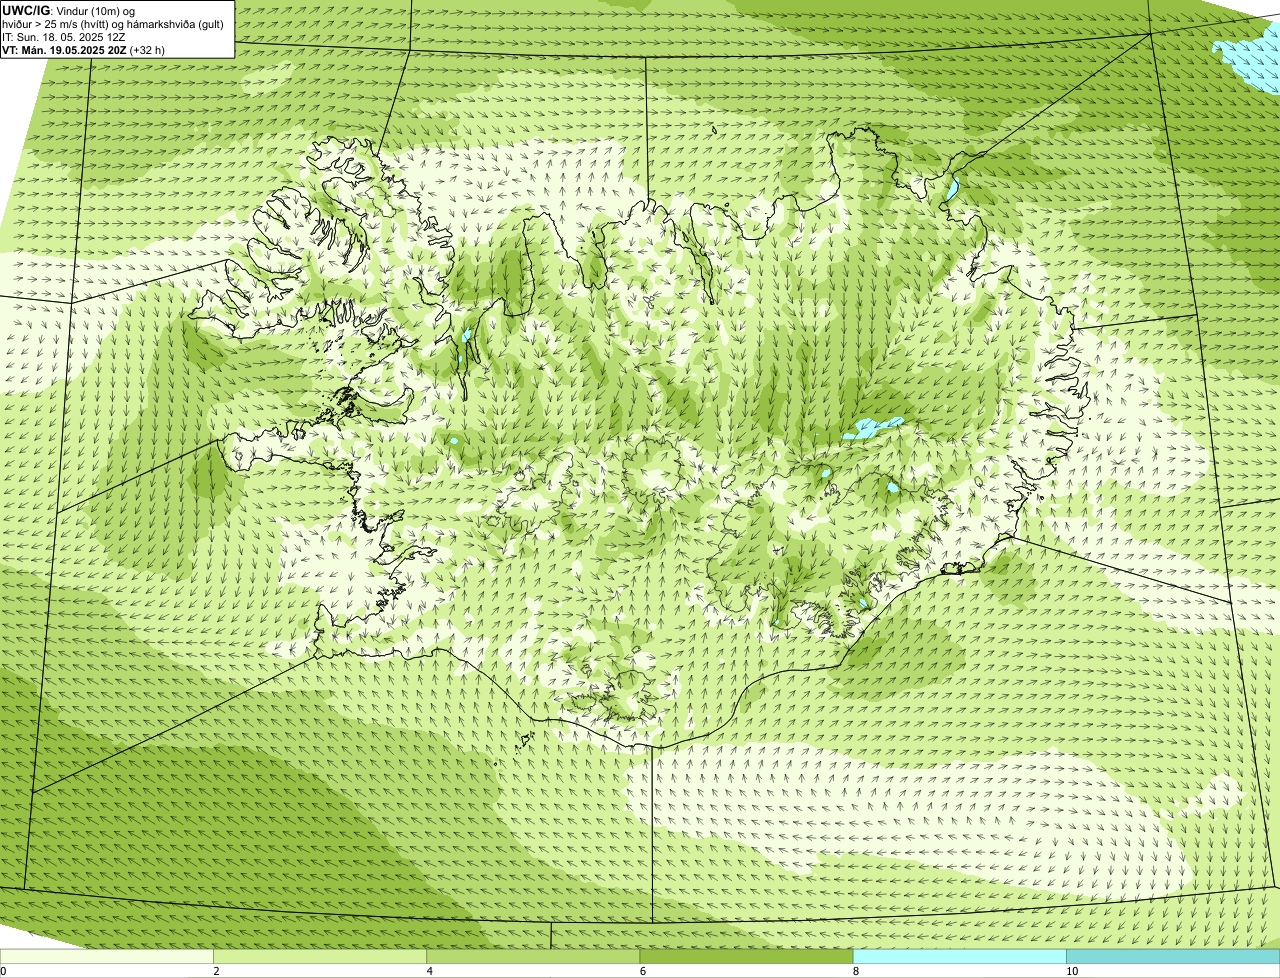This screenshot has height=978, width=1280.
Task: Click the teal color bar segment above 10 m/s
Action: (1173, 957)
